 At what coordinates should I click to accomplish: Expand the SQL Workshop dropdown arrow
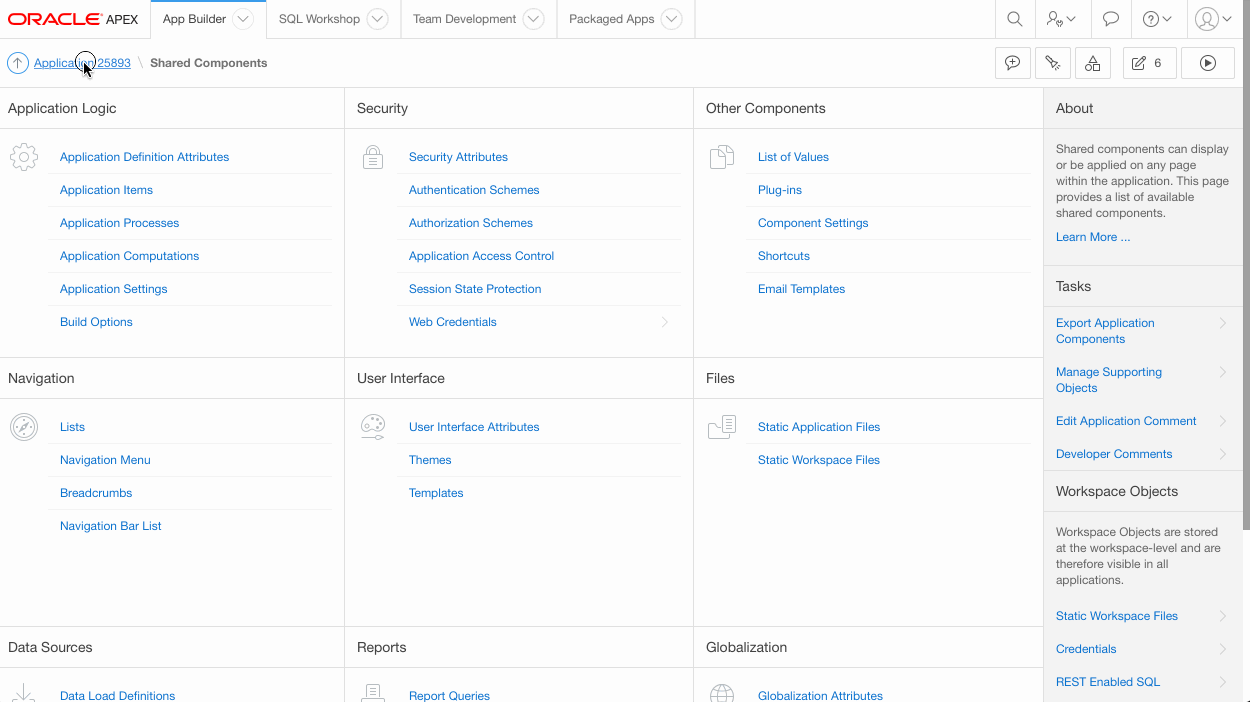pos(376,19)
